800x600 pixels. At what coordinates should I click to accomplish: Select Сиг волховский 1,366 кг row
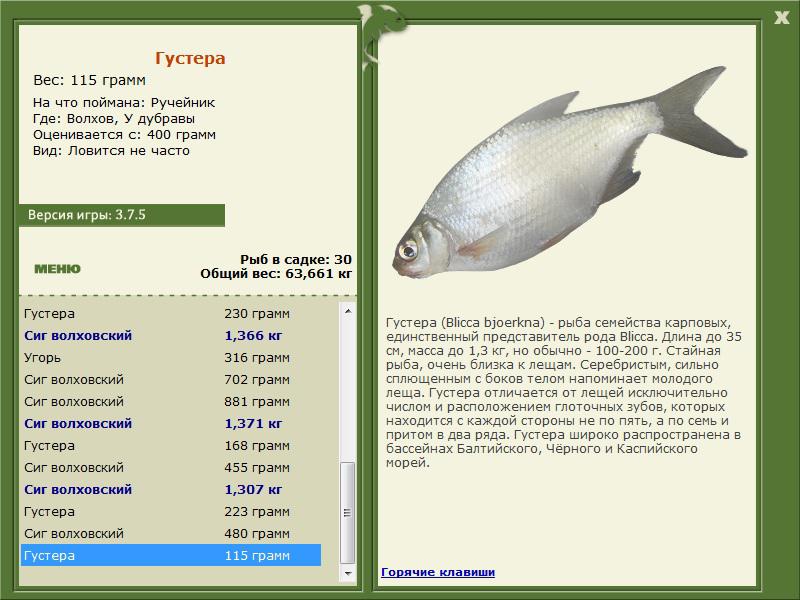coord(171,335)
